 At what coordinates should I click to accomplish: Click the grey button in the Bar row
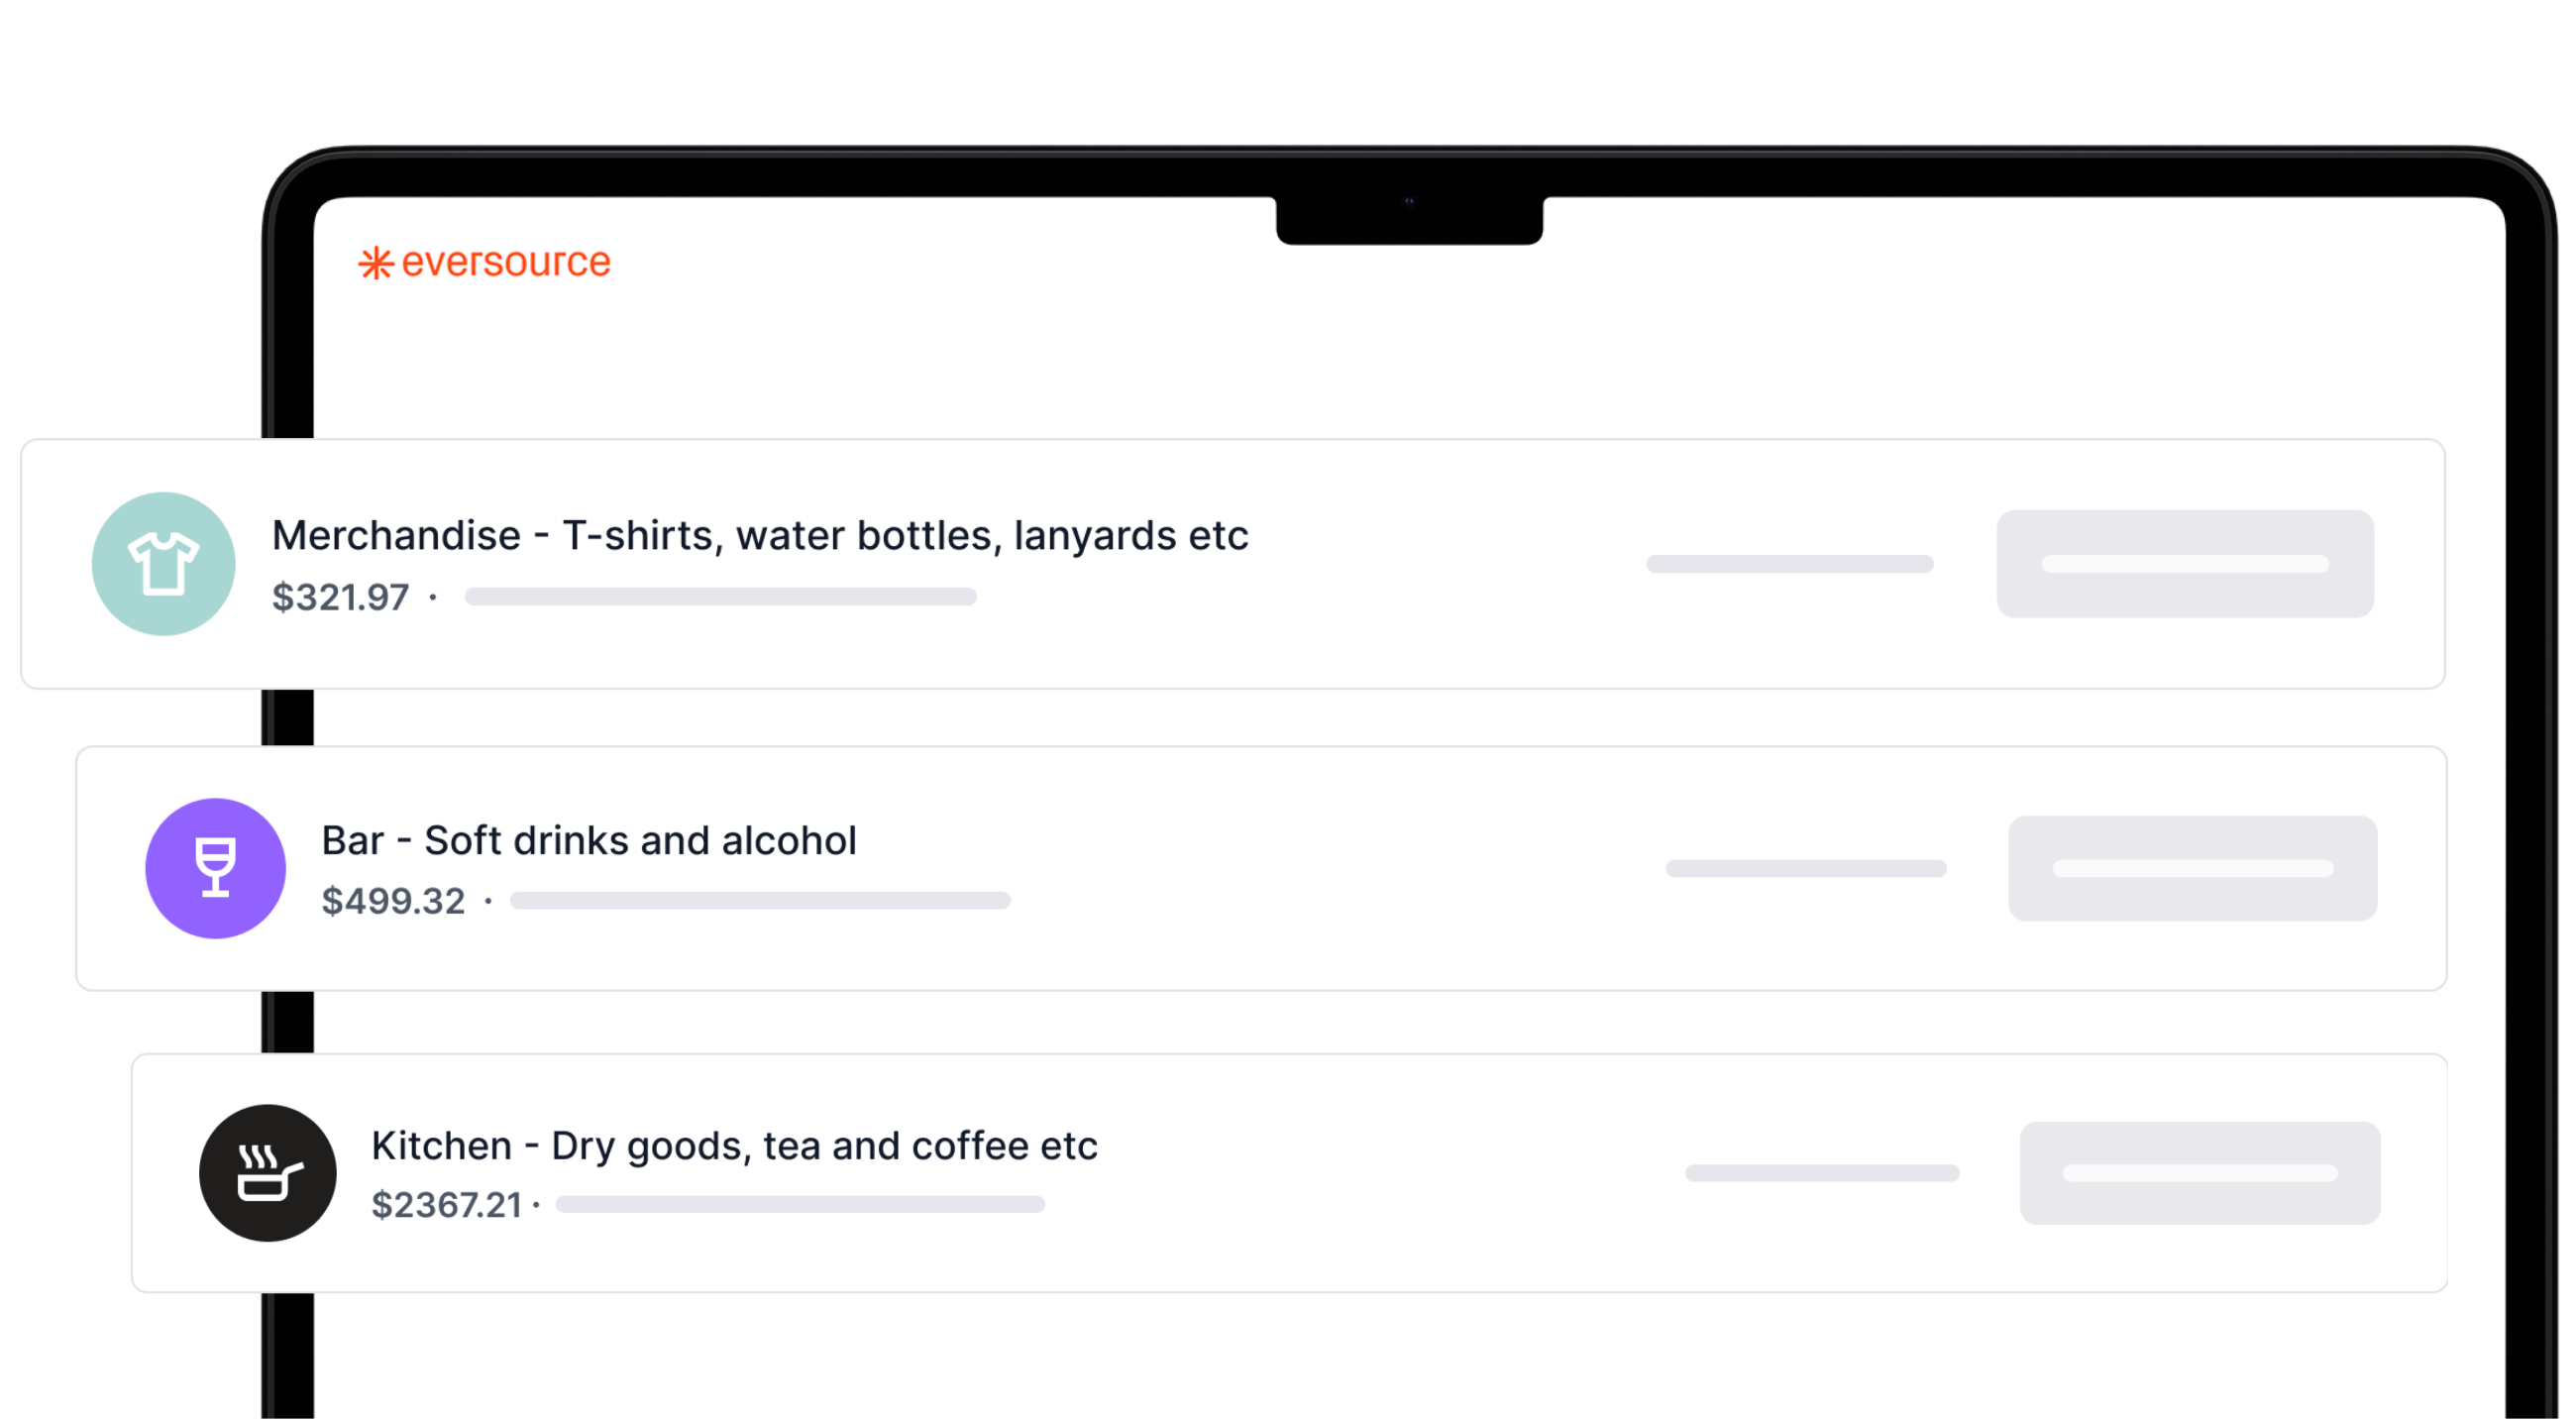click(x=2193, y=869)
